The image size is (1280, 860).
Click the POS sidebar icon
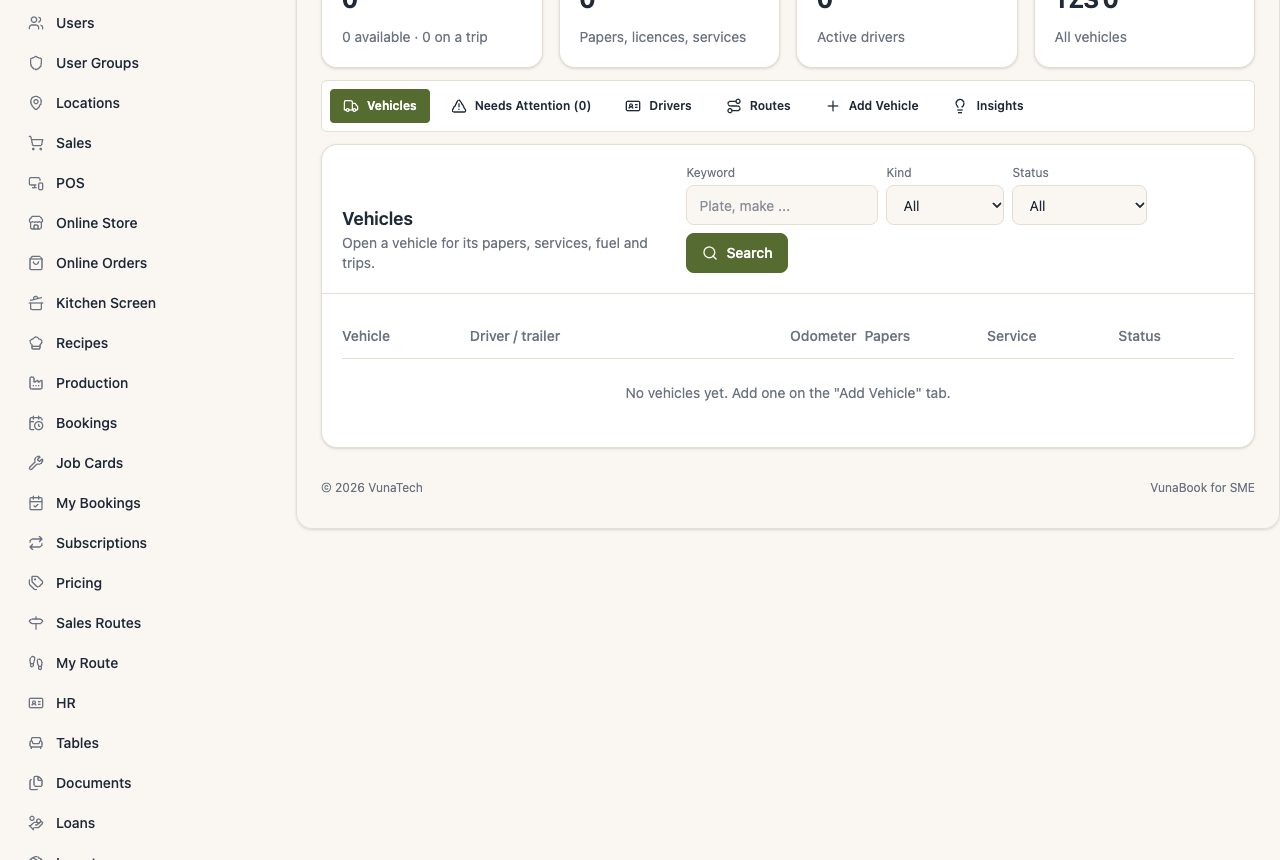coord(36,183)
